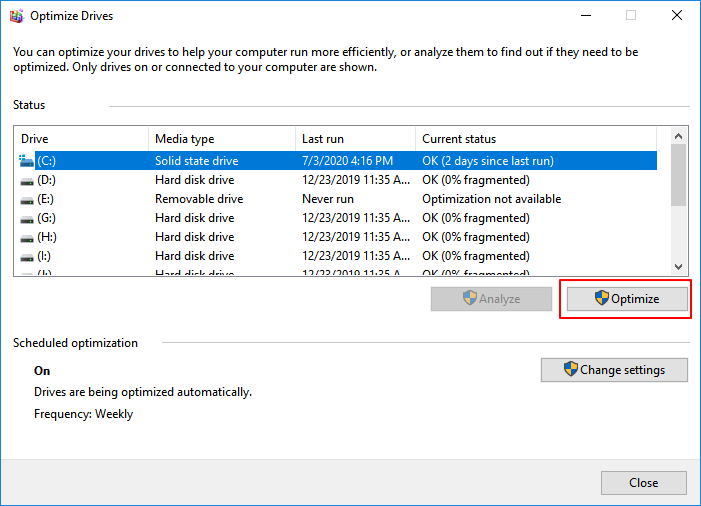701x506 pixels.
Task: Click the E: removable drive icon
Action: [x=26, y=199]
